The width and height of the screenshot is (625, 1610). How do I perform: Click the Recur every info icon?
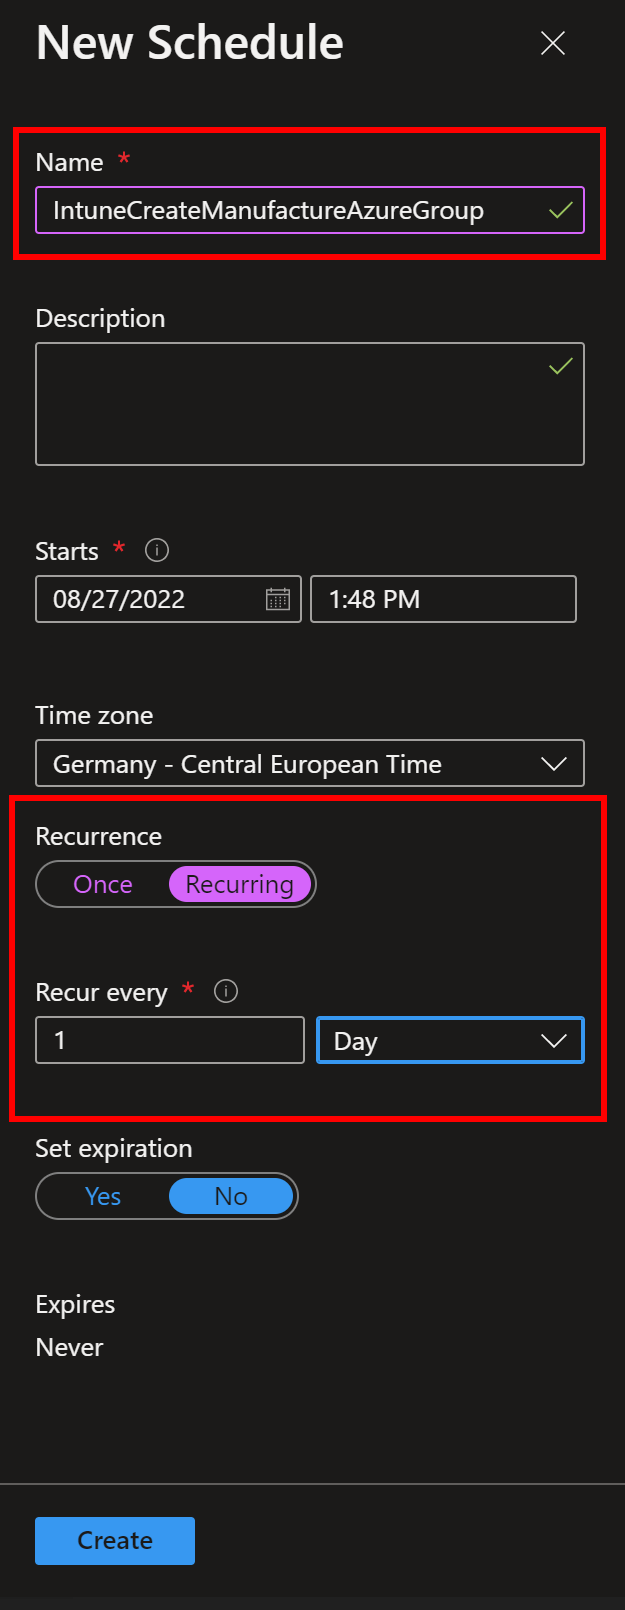tap(227, 992)
